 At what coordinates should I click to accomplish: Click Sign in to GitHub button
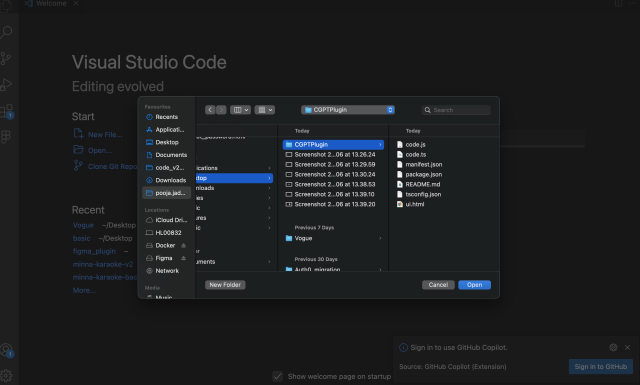[x=600, y=366]
